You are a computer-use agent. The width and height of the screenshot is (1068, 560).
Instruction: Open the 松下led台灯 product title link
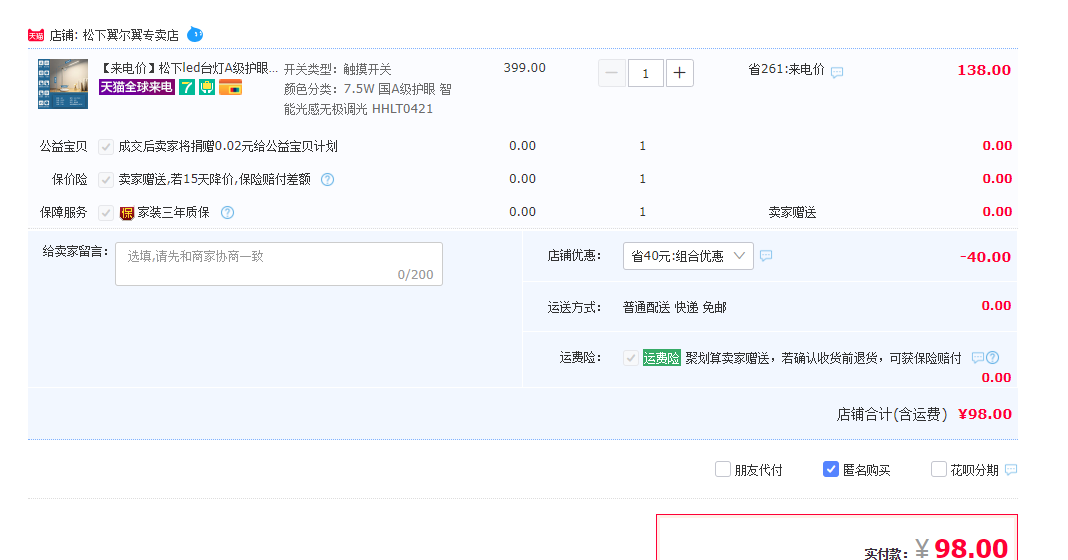coord(189,68)
